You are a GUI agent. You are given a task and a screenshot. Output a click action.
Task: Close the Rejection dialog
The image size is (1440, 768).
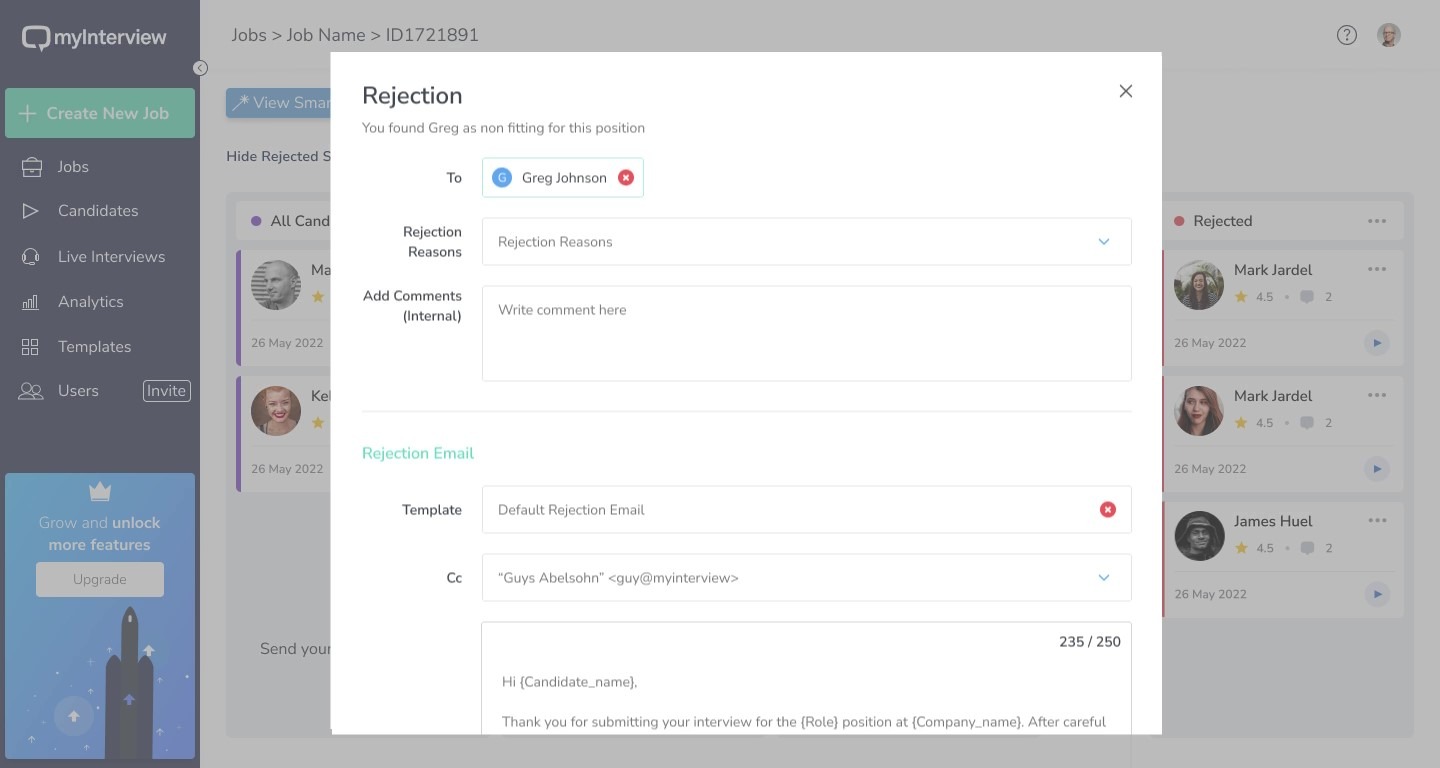[x=1125, y=91]
